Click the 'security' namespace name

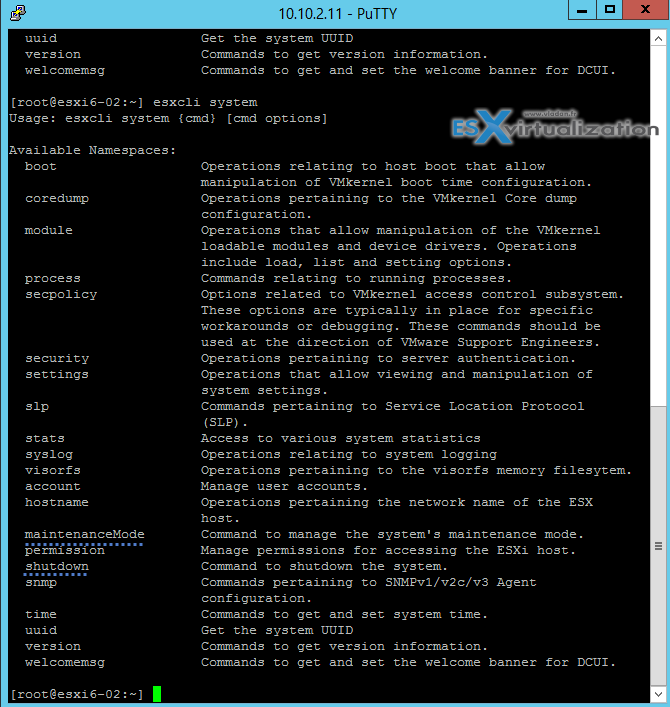(x=57, y=358)
